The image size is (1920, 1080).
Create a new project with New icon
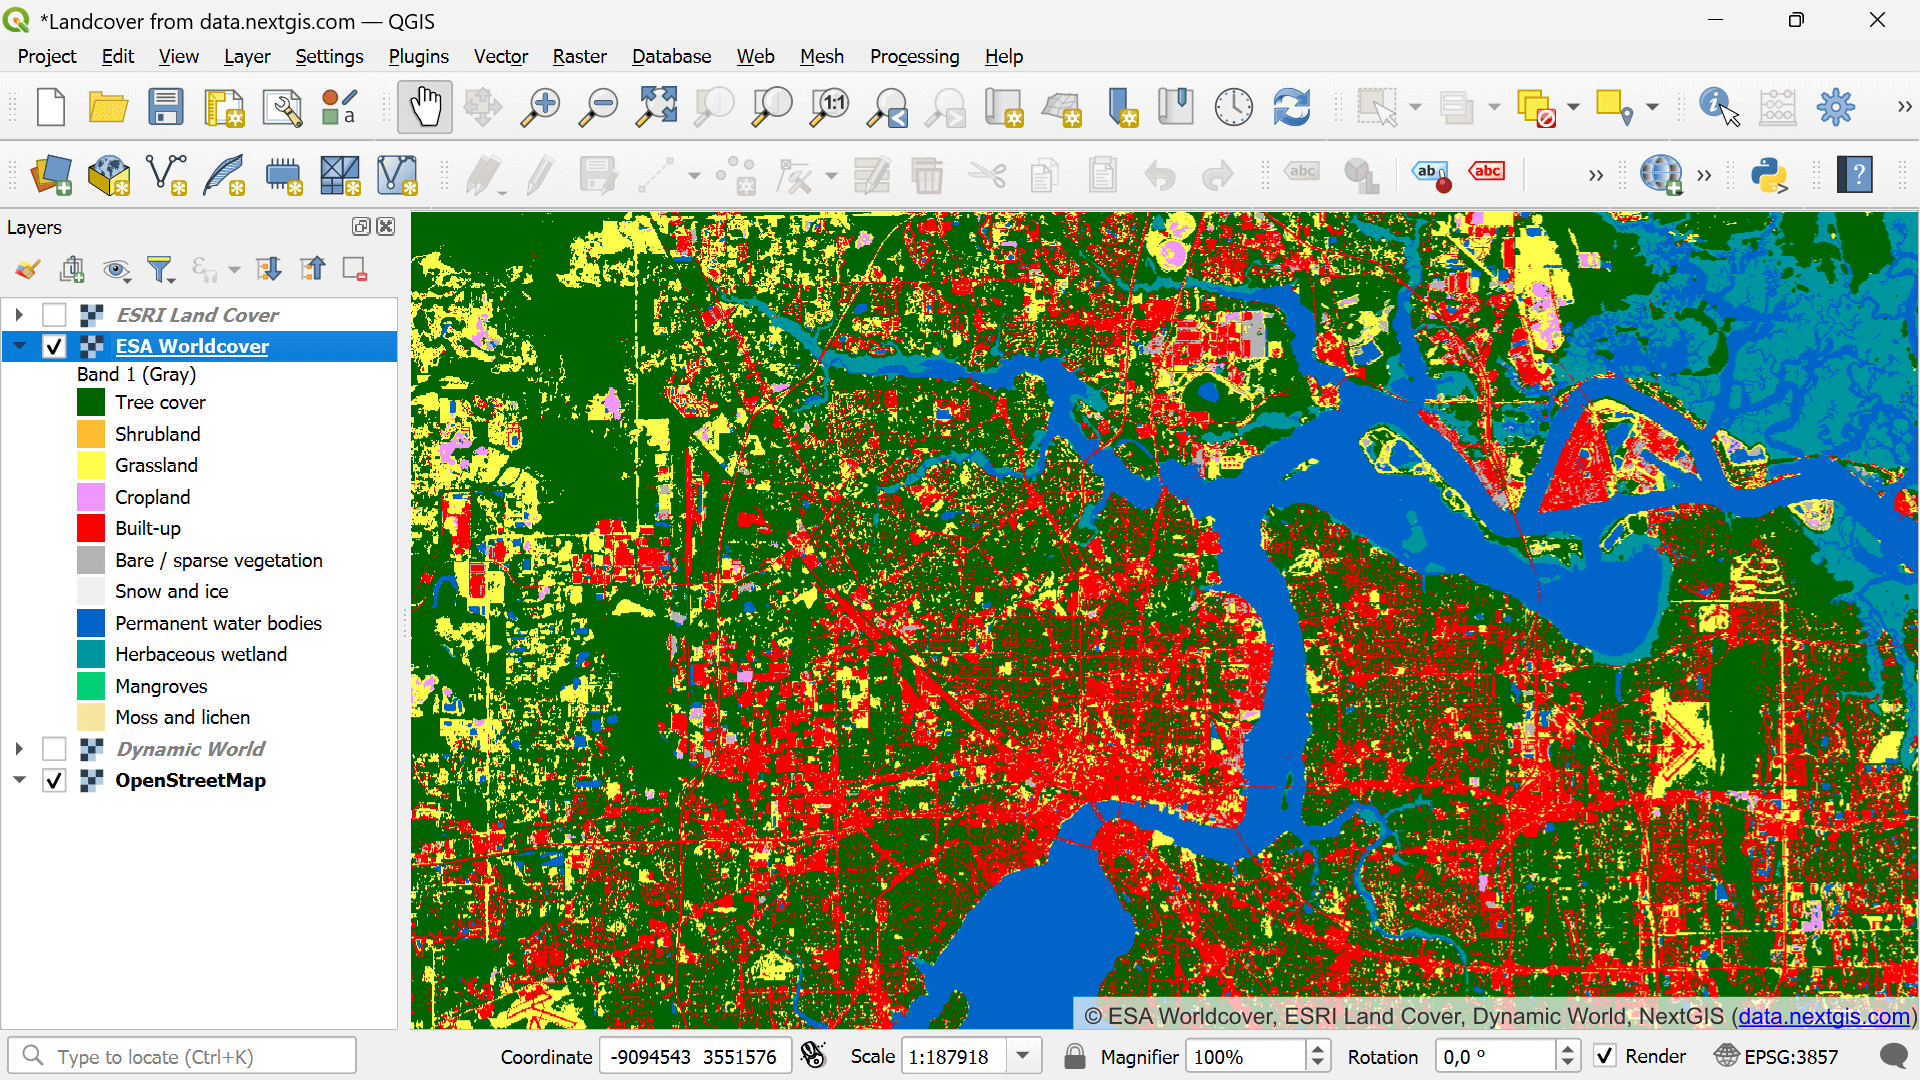pos(50,107)
